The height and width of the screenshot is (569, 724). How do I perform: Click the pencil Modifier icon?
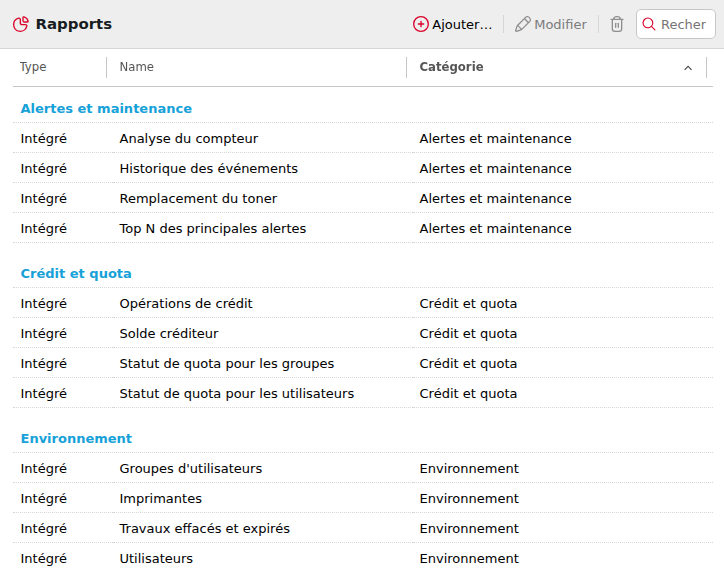523,24
